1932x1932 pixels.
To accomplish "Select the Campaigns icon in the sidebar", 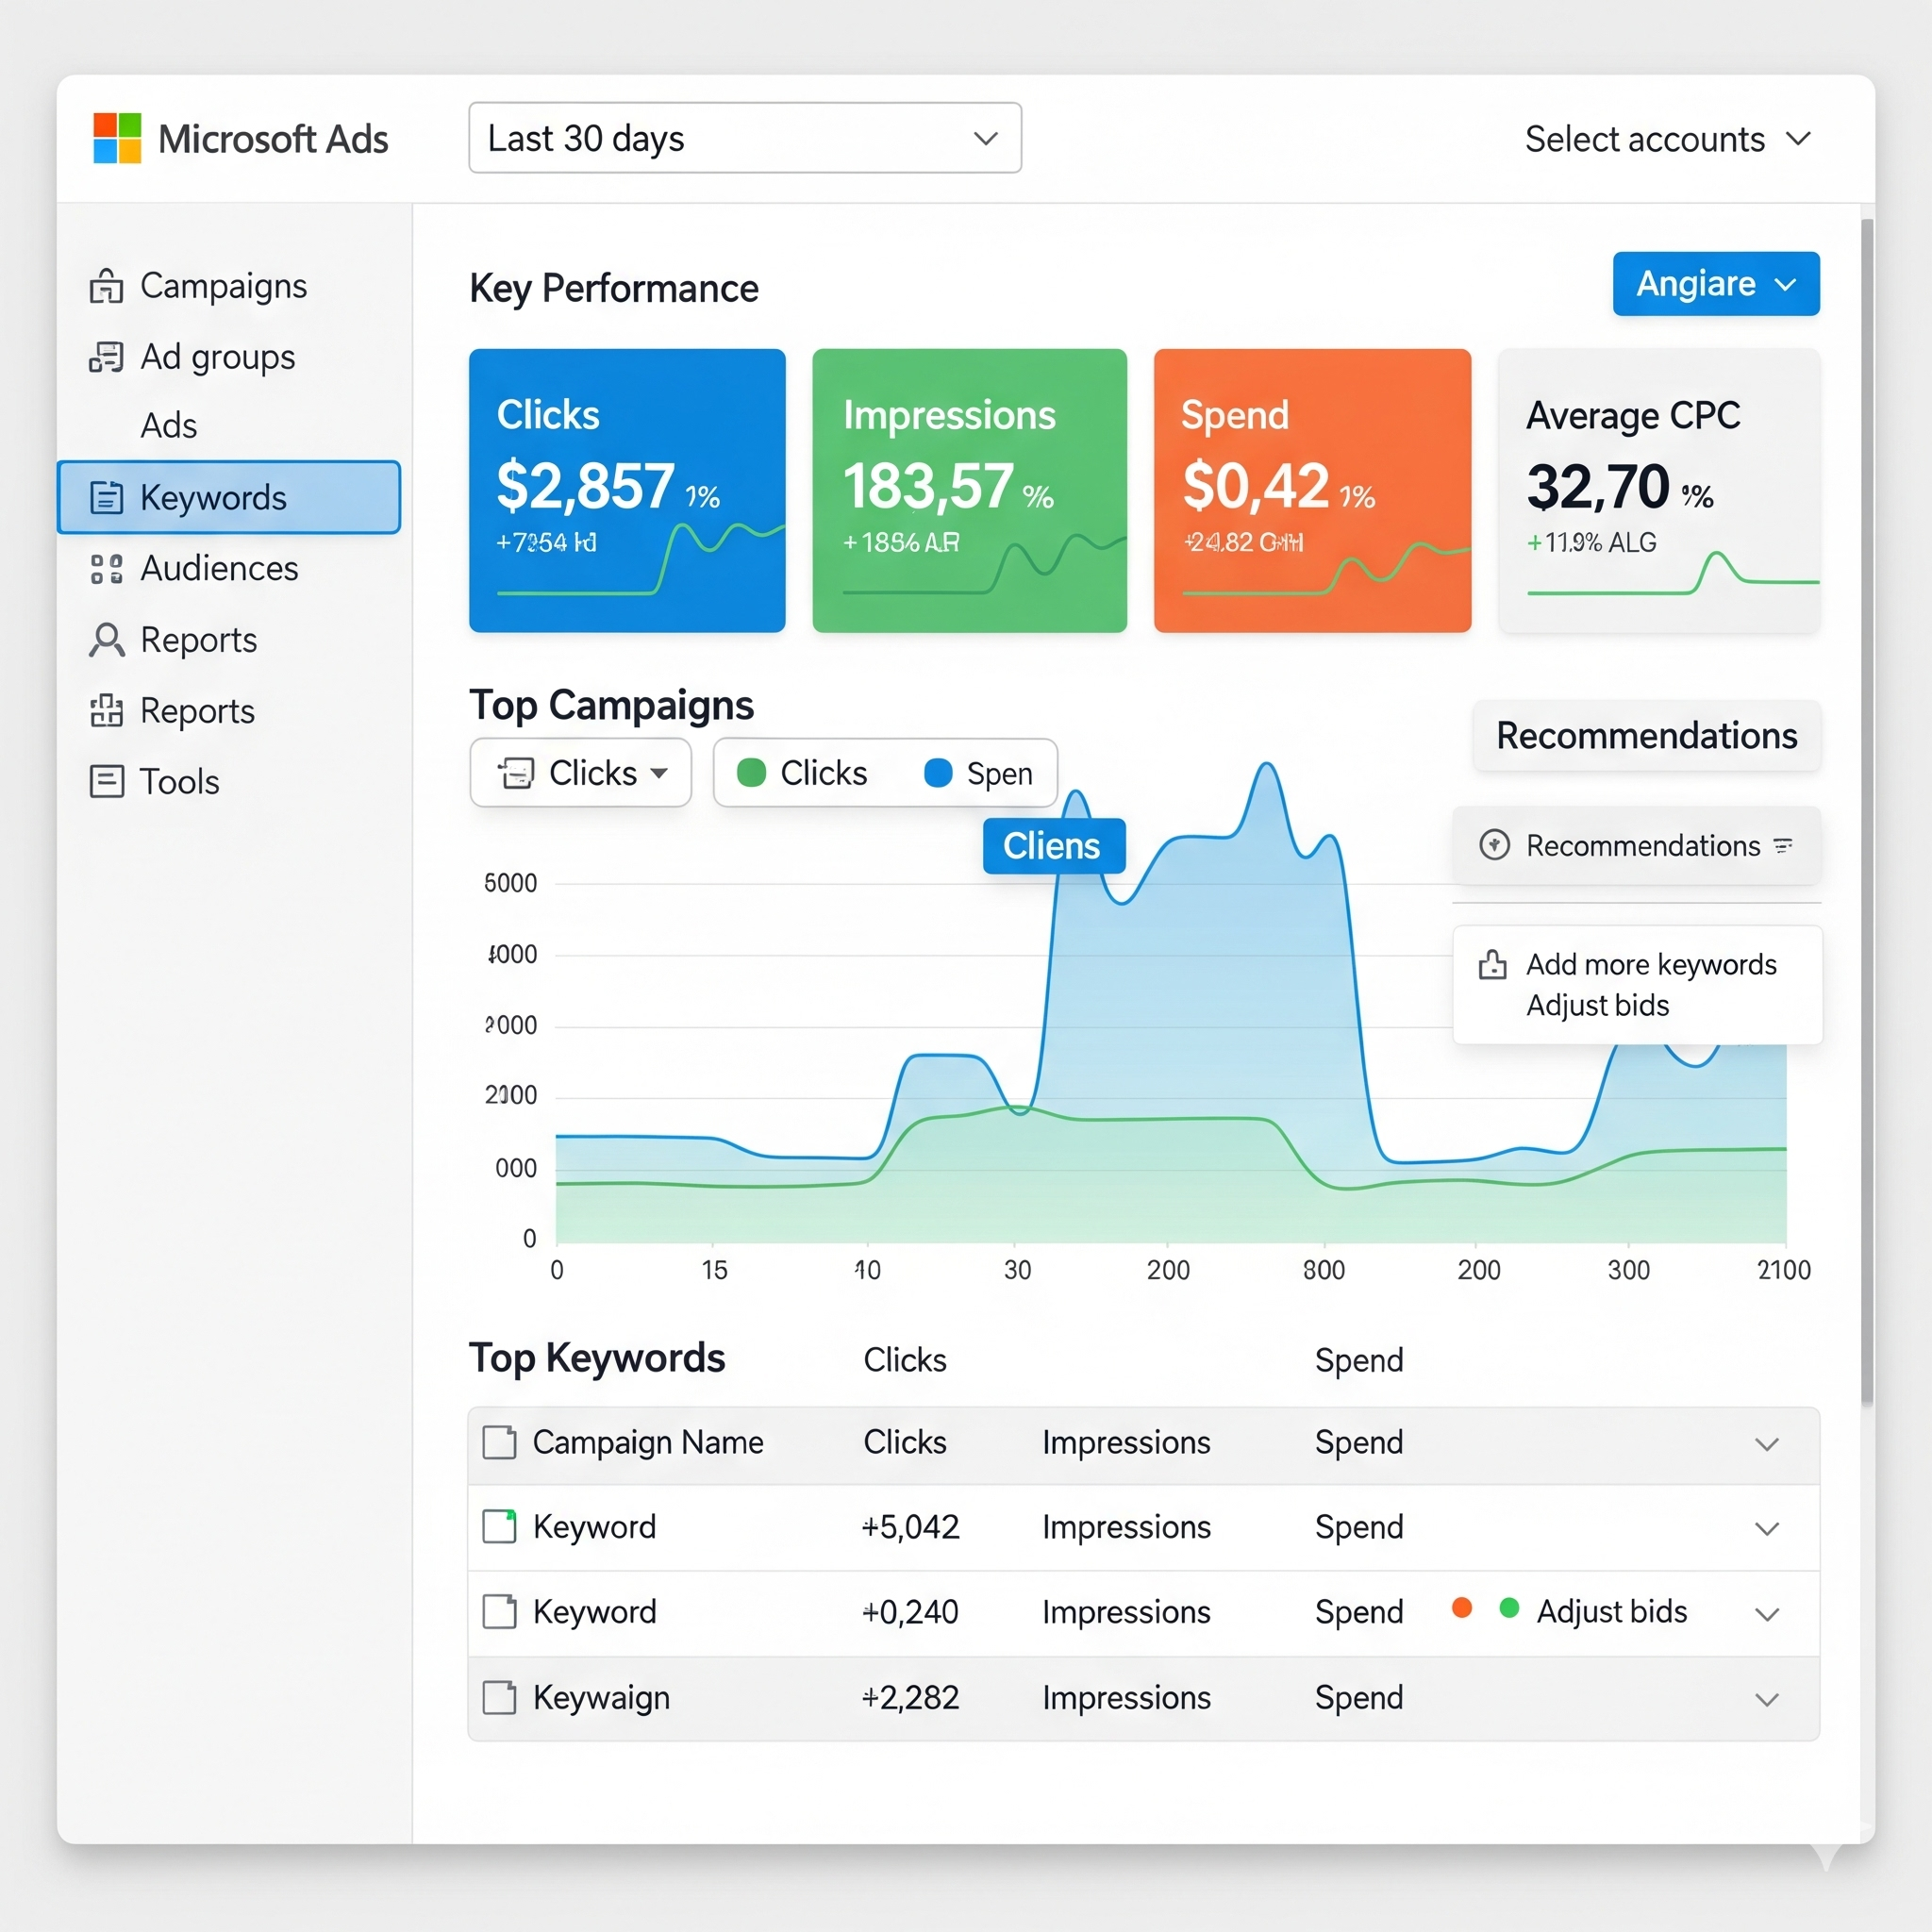I will coord(106,286).
